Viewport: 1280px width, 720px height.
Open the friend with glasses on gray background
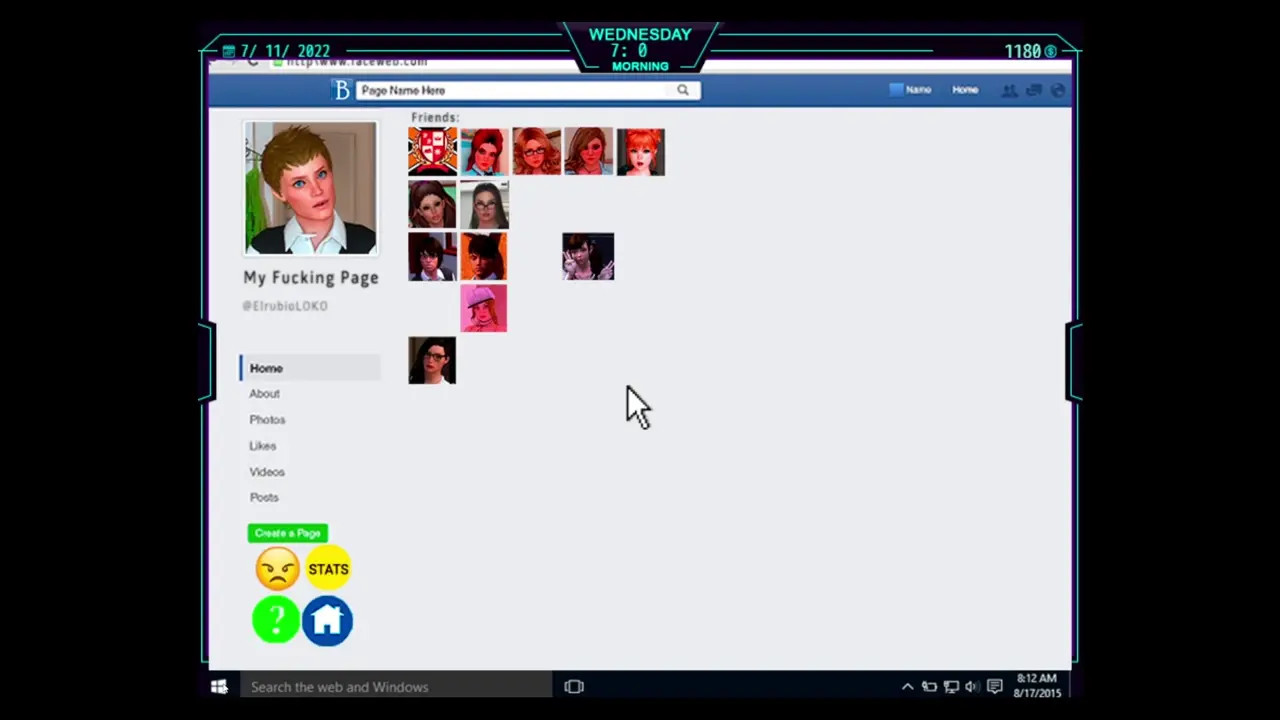pyautogui.click(x=484, y=204)
